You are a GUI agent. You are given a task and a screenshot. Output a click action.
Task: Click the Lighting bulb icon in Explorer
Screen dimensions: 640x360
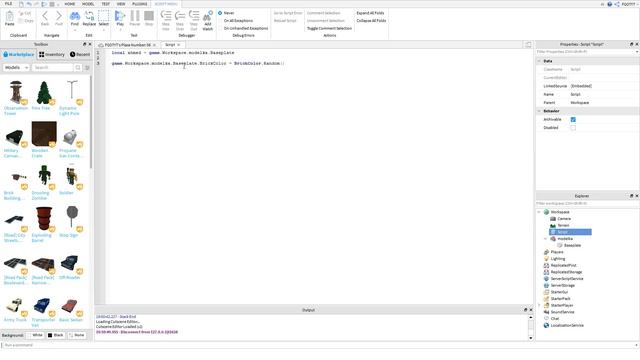click(547, 259)
